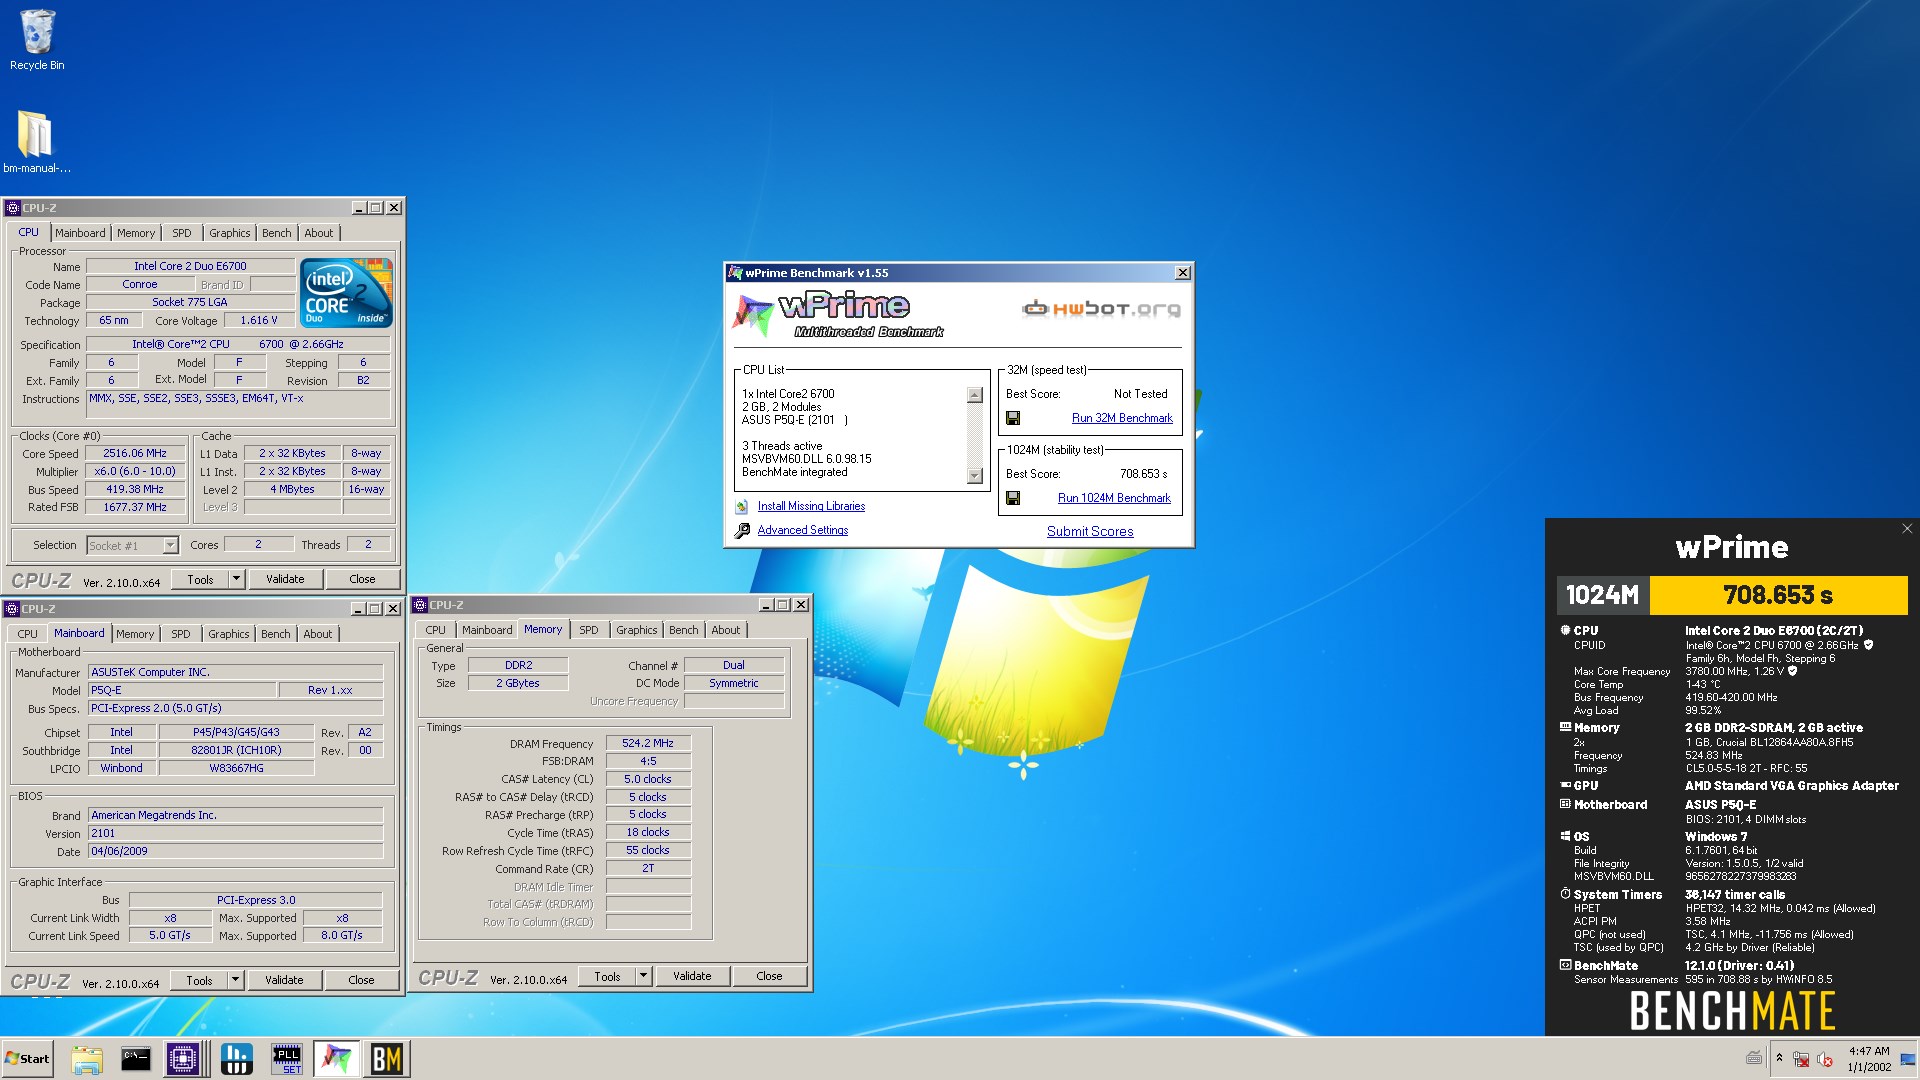
Task: Switch to SPD tab in top CPU-Z window
Action: [181, 233]
